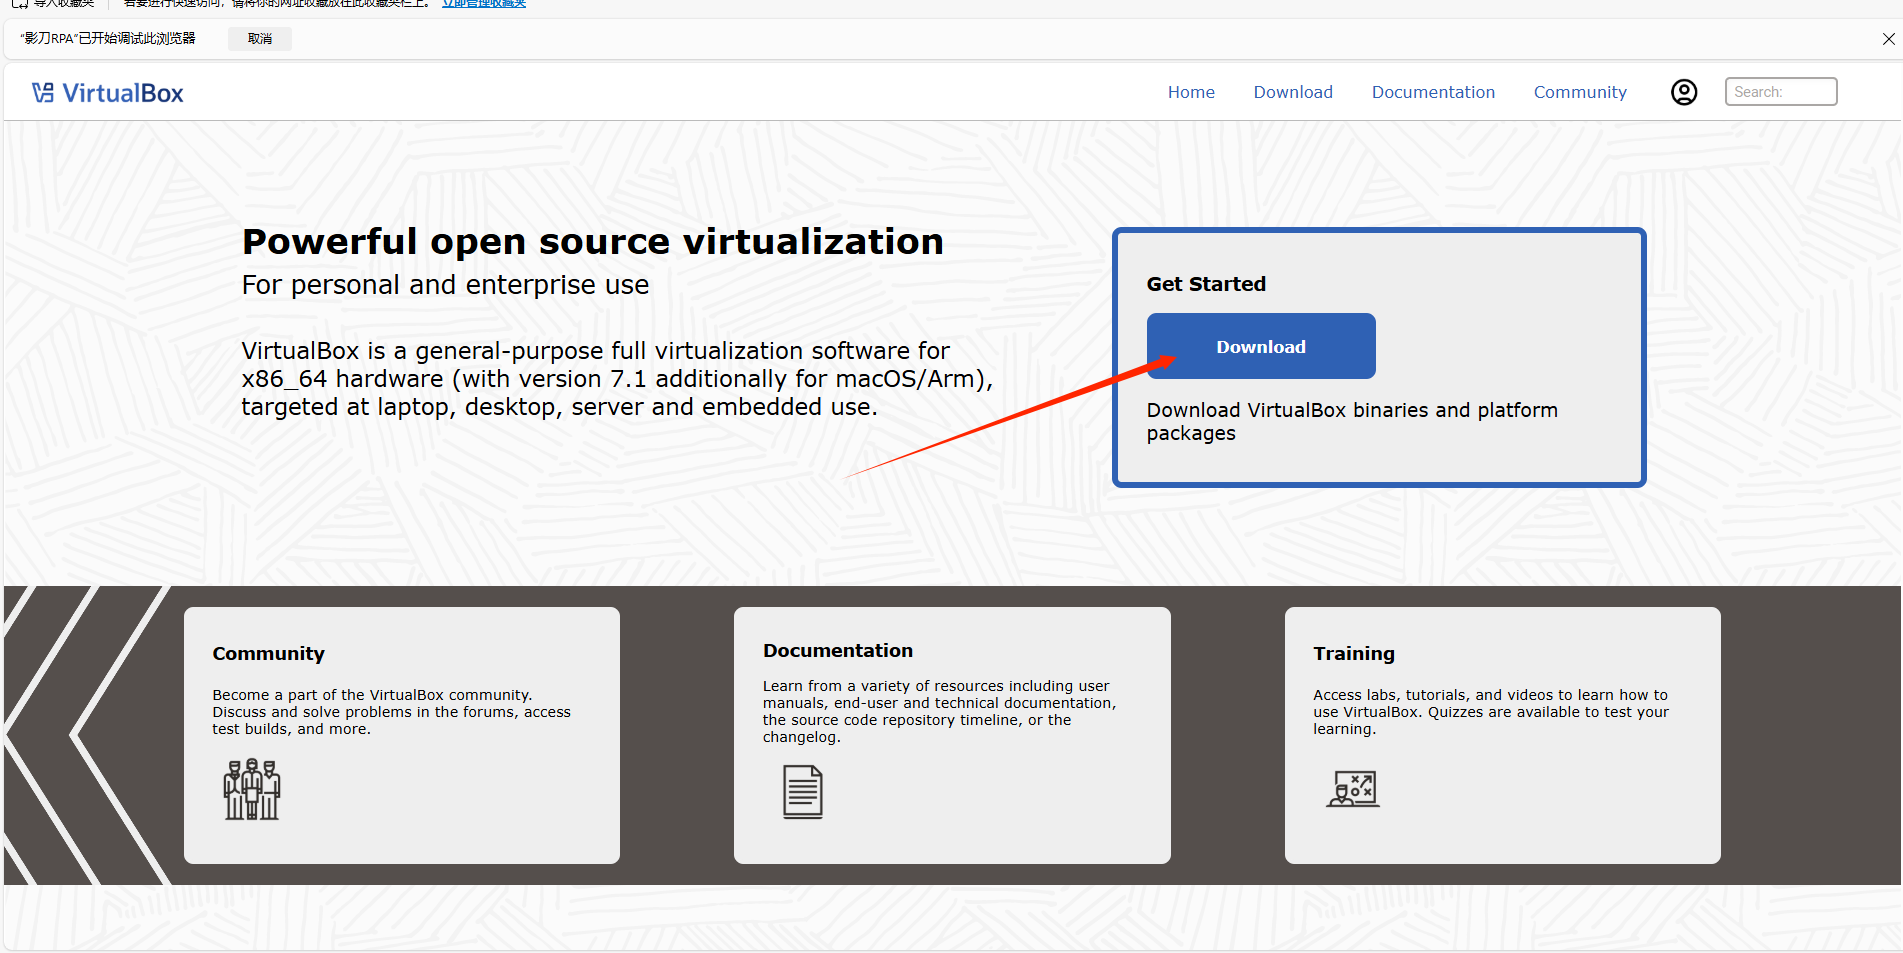Click the 立即管理收藏夹 link
Screen dimensions: 1903x953
(483, 3)
